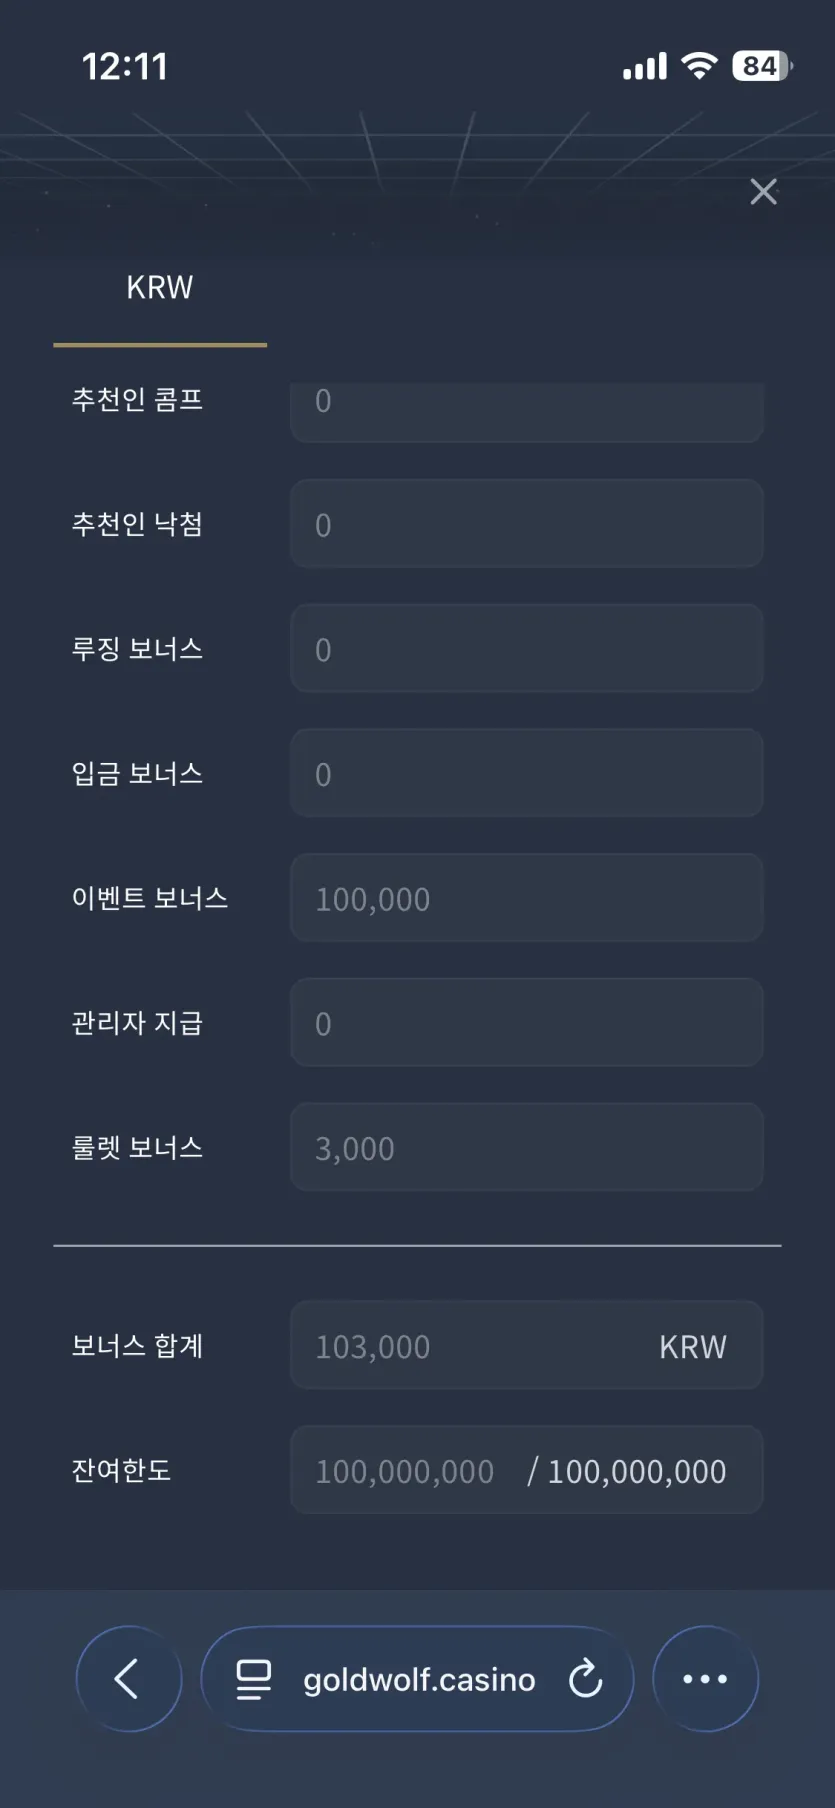
Task: Select the 추천인 낙첨 value field
Action: (527, 523)
